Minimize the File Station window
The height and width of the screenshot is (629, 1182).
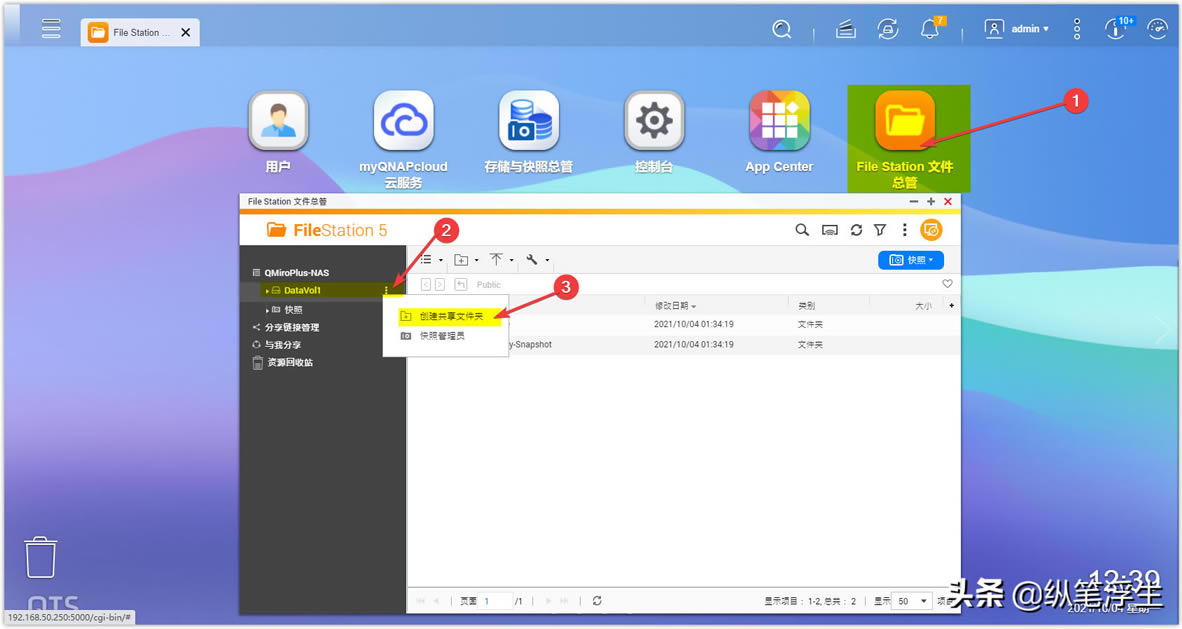tap(914, 201)
